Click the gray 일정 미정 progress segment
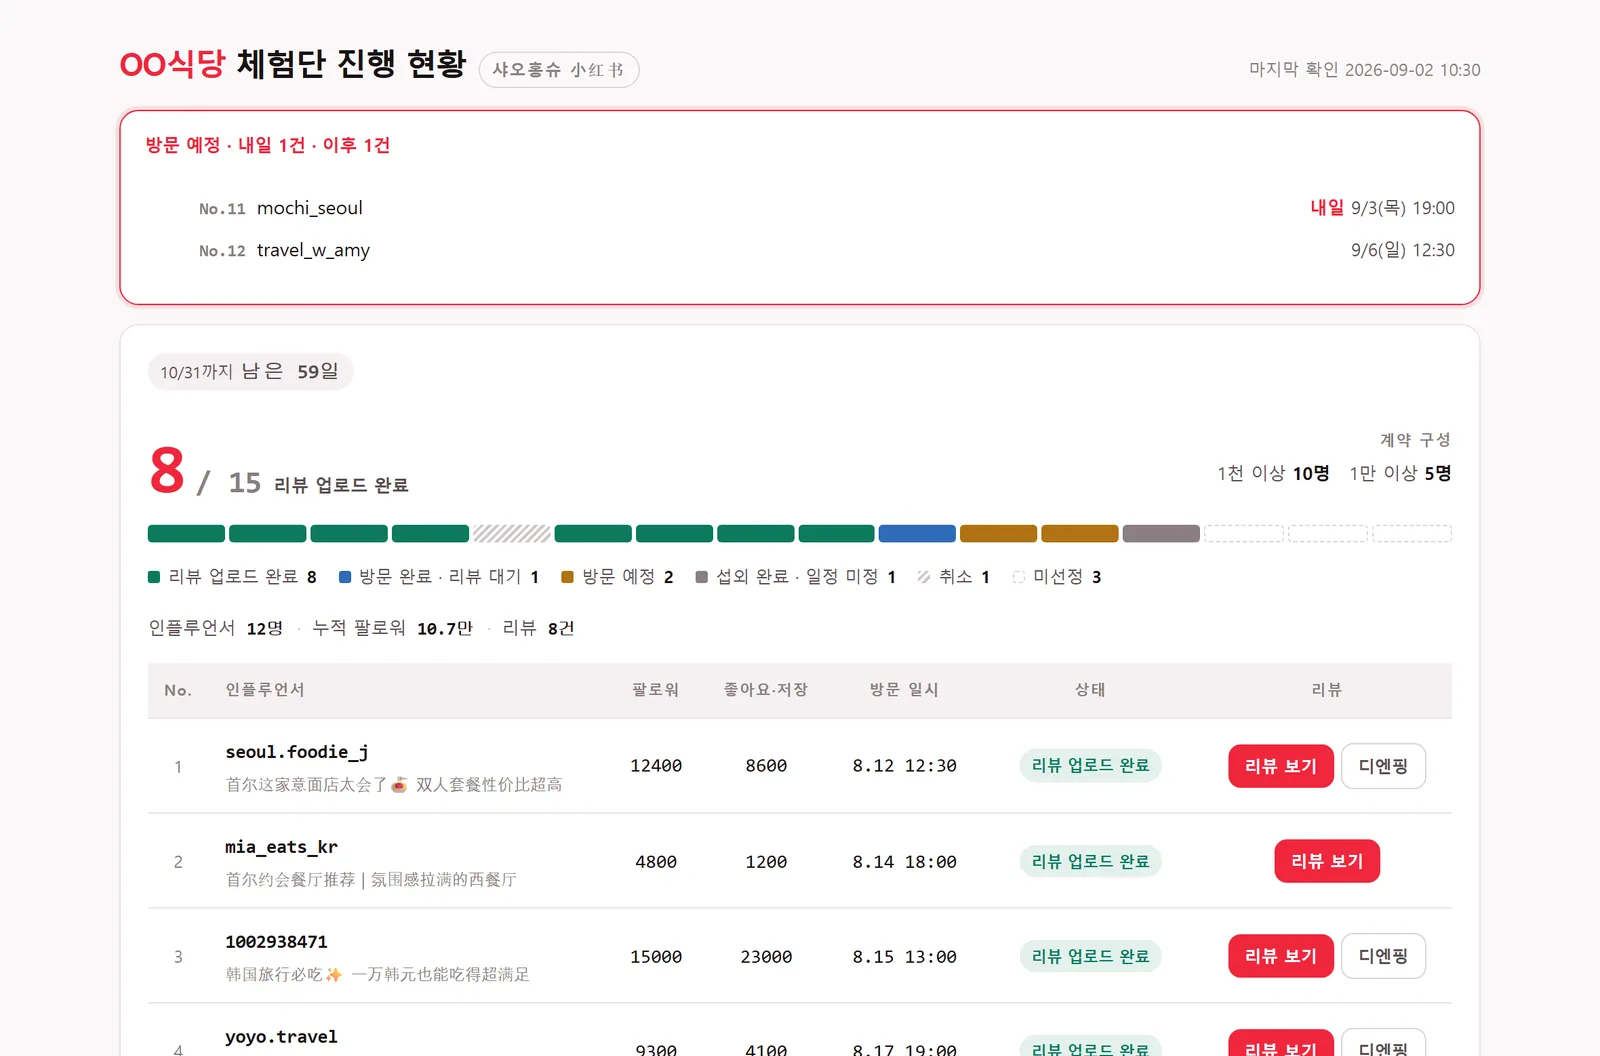 tap(1161, 534)
